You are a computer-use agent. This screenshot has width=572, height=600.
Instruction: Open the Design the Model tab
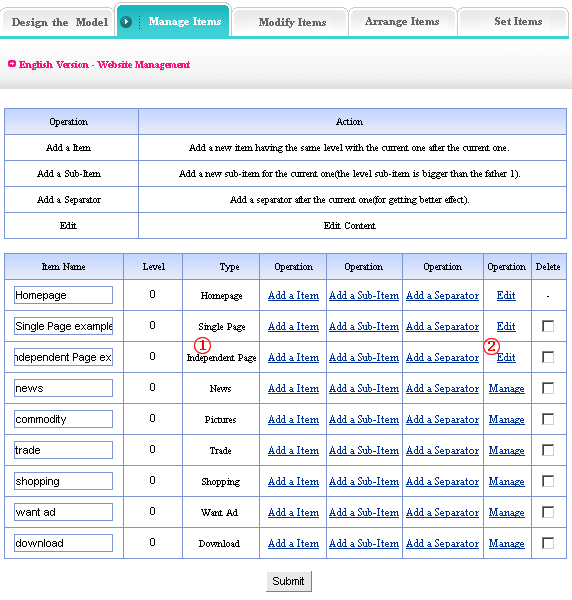(x=60, y=22)
